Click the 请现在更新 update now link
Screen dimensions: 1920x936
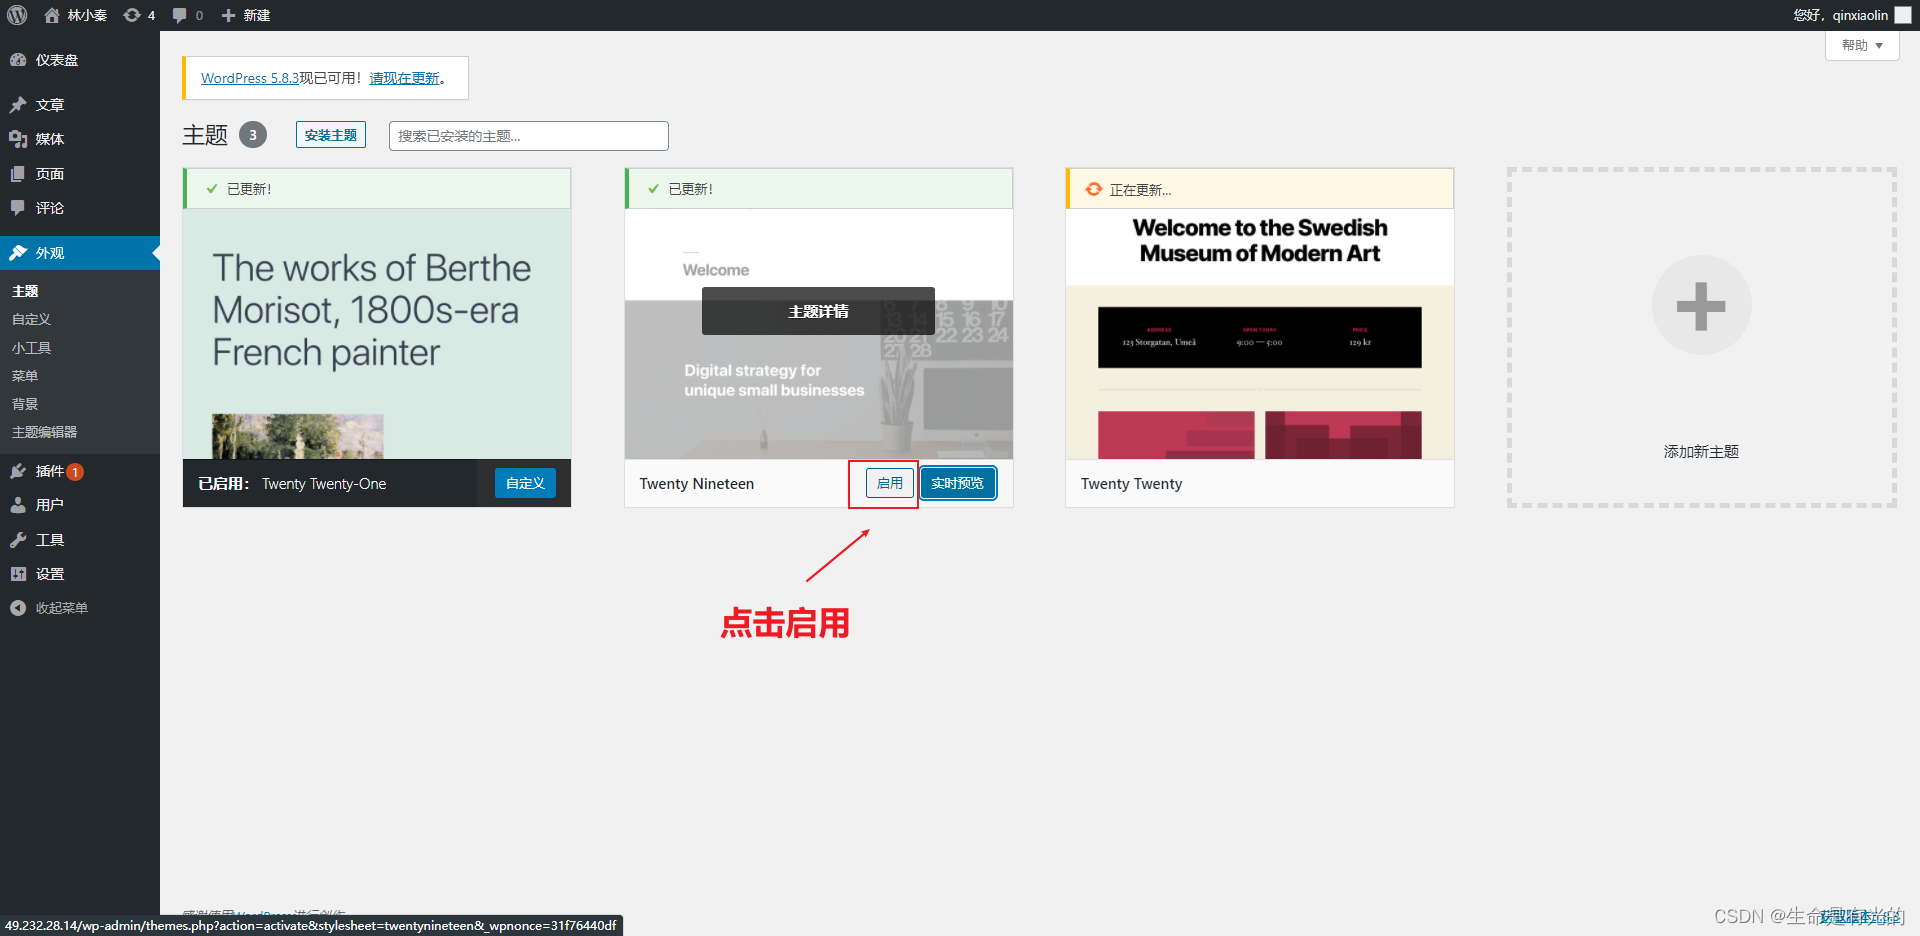coord(404,78)
